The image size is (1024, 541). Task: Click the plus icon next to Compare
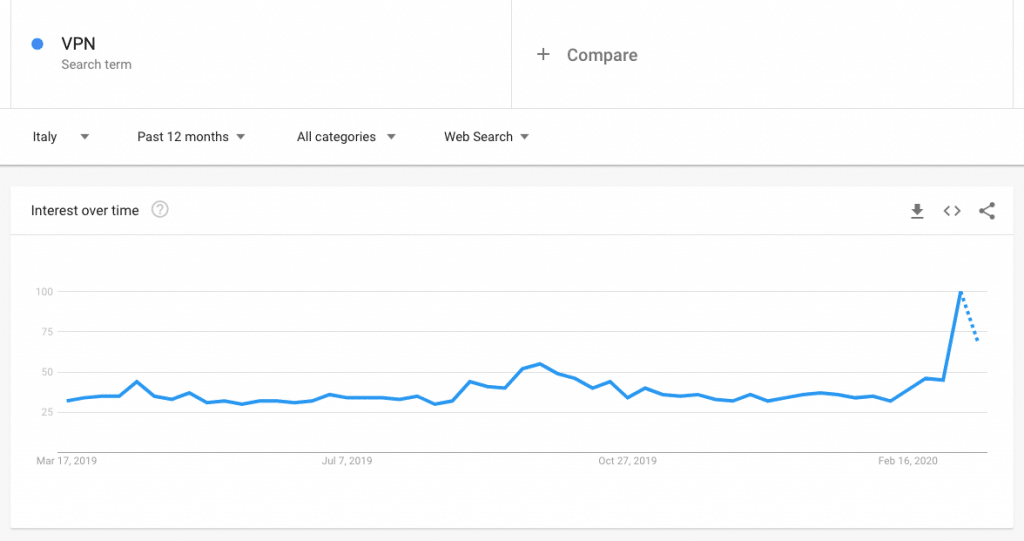pyautogui.click(x=543, y=54)
